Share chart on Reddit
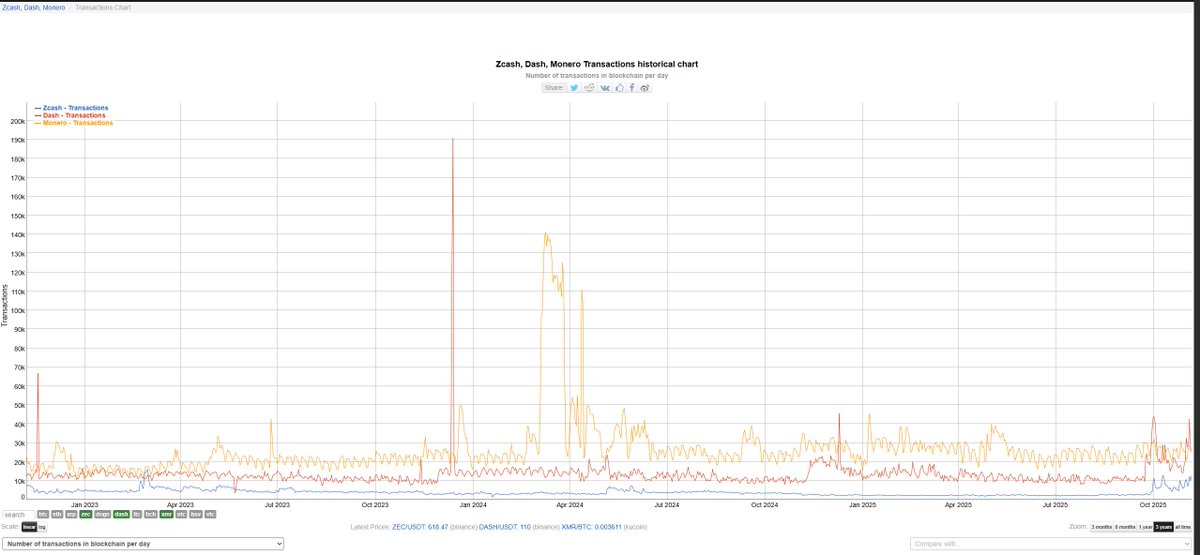The width and height of the screenshot is (1200, 555). [590, 88]
